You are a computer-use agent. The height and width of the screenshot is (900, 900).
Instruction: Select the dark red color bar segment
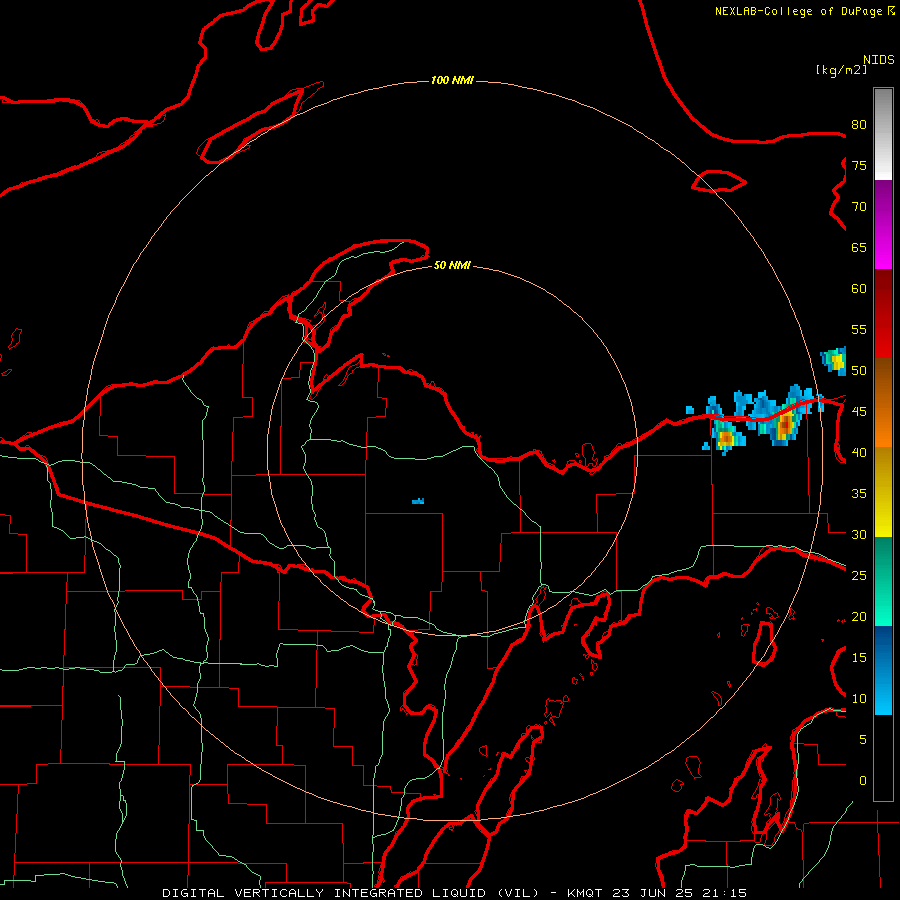pos(883,313)
